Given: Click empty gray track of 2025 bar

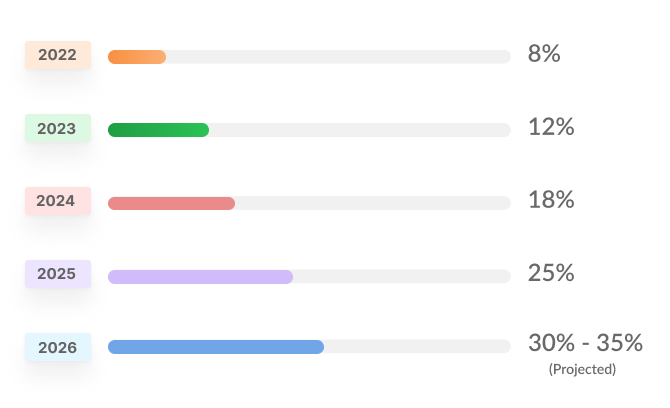Looking at the screenshot, I should (x=402, y=276).
